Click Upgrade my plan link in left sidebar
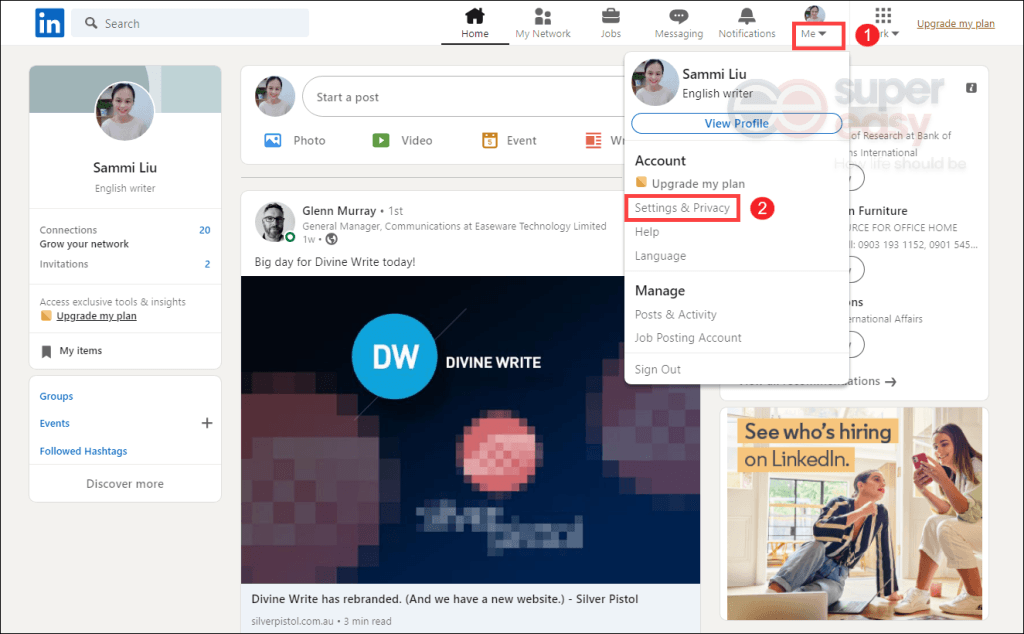The height and width of the screenshot is (634, 1024). pyautogui.click(x=96, y=316)
